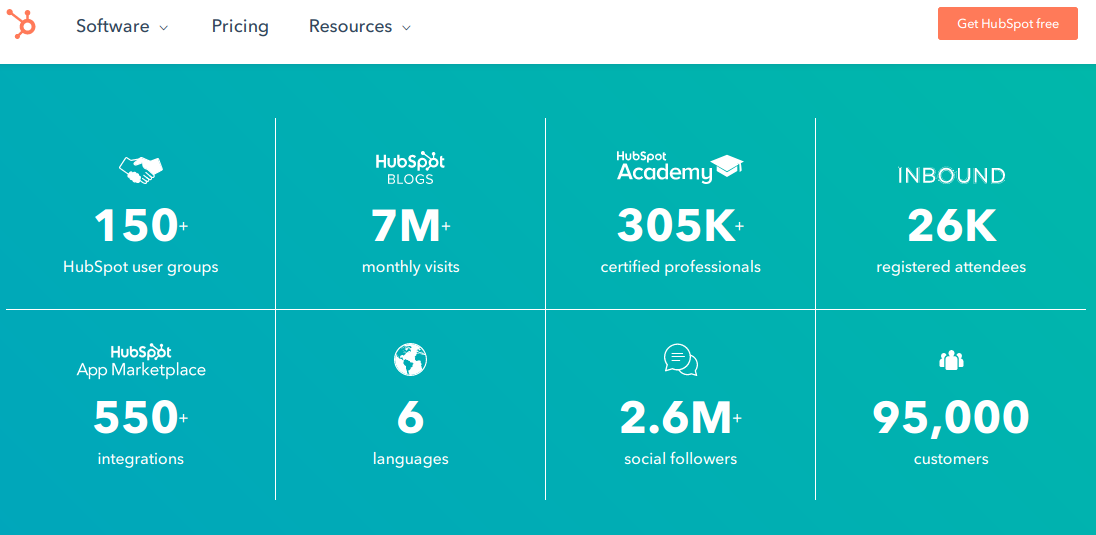Expand the Software dropdown chevron
The image size is (1096, 535).
pyautogui.click(x=164, y=28)
